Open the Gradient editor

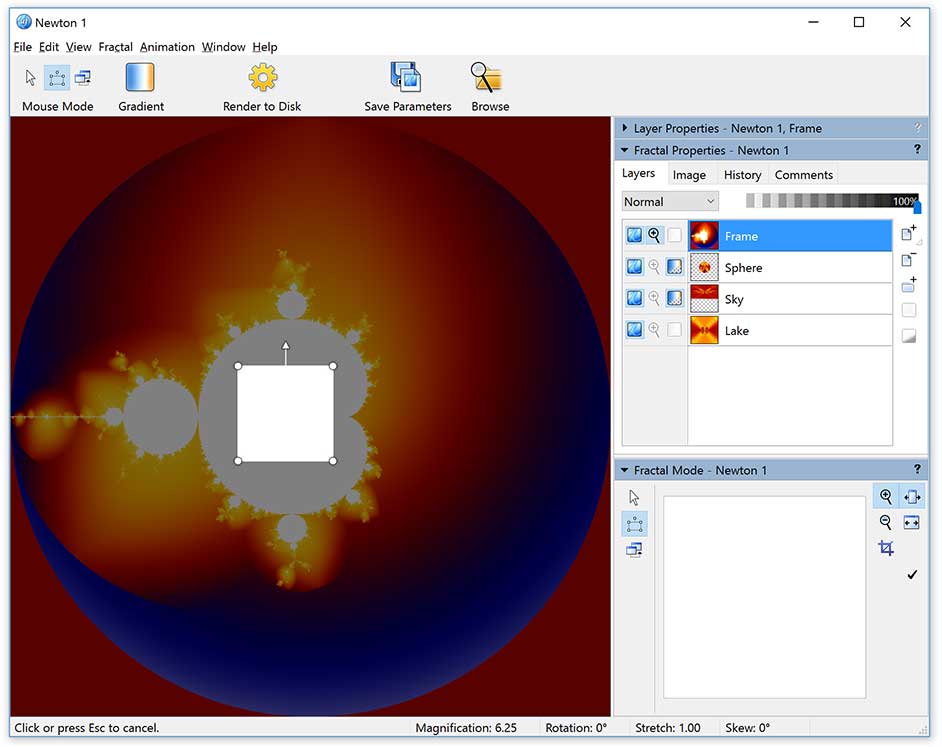(x=140, y=78)
